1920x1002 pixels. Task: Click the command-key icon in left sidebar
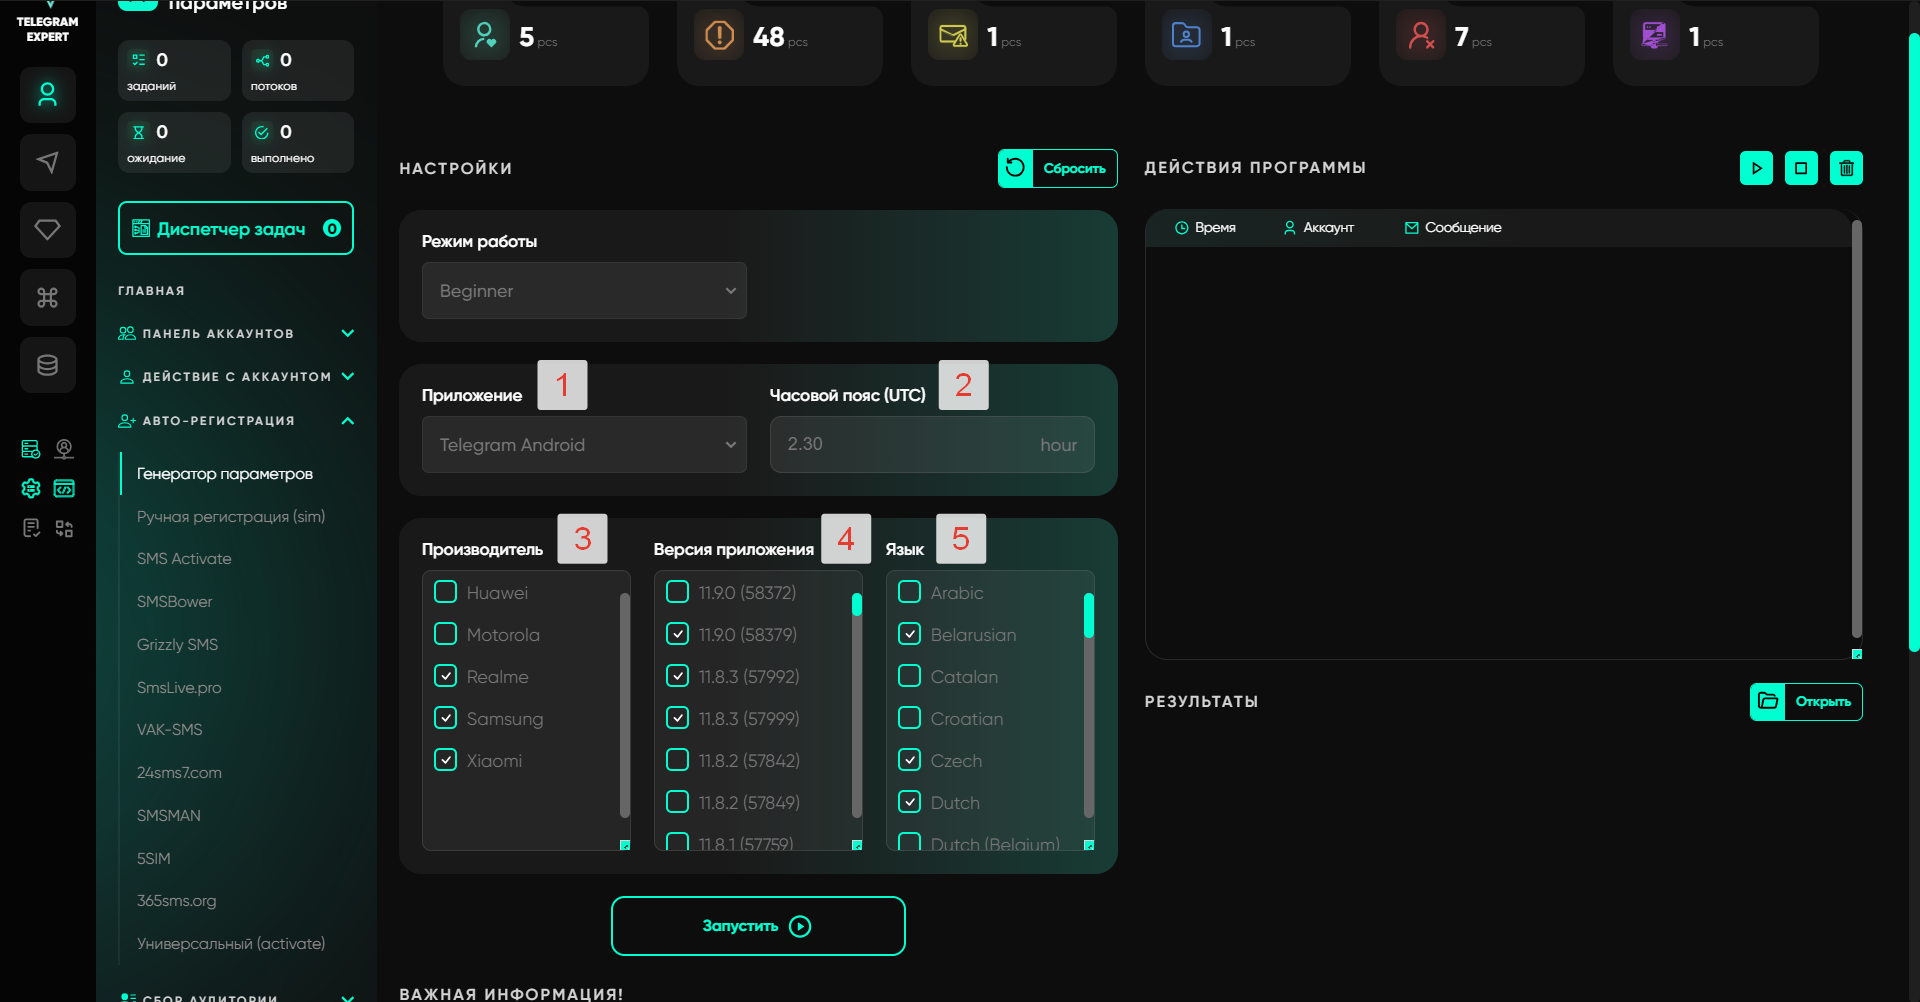(x=47, y=297)
